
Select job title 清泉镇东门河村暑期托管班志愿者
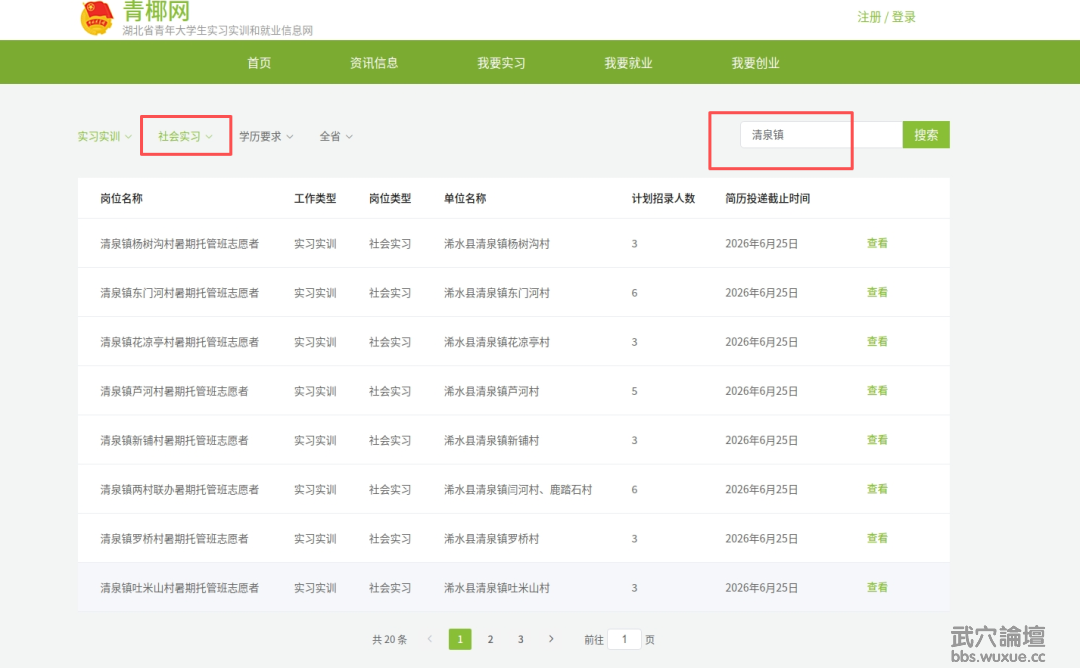[179, 293]
